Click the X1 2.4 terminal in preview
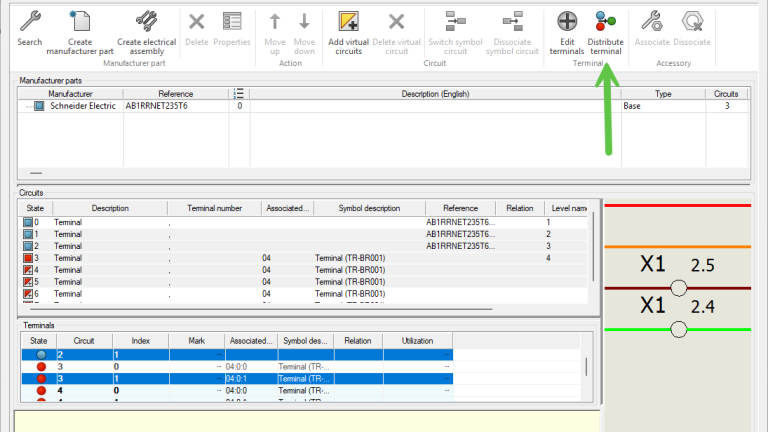 tap(678, 329)
